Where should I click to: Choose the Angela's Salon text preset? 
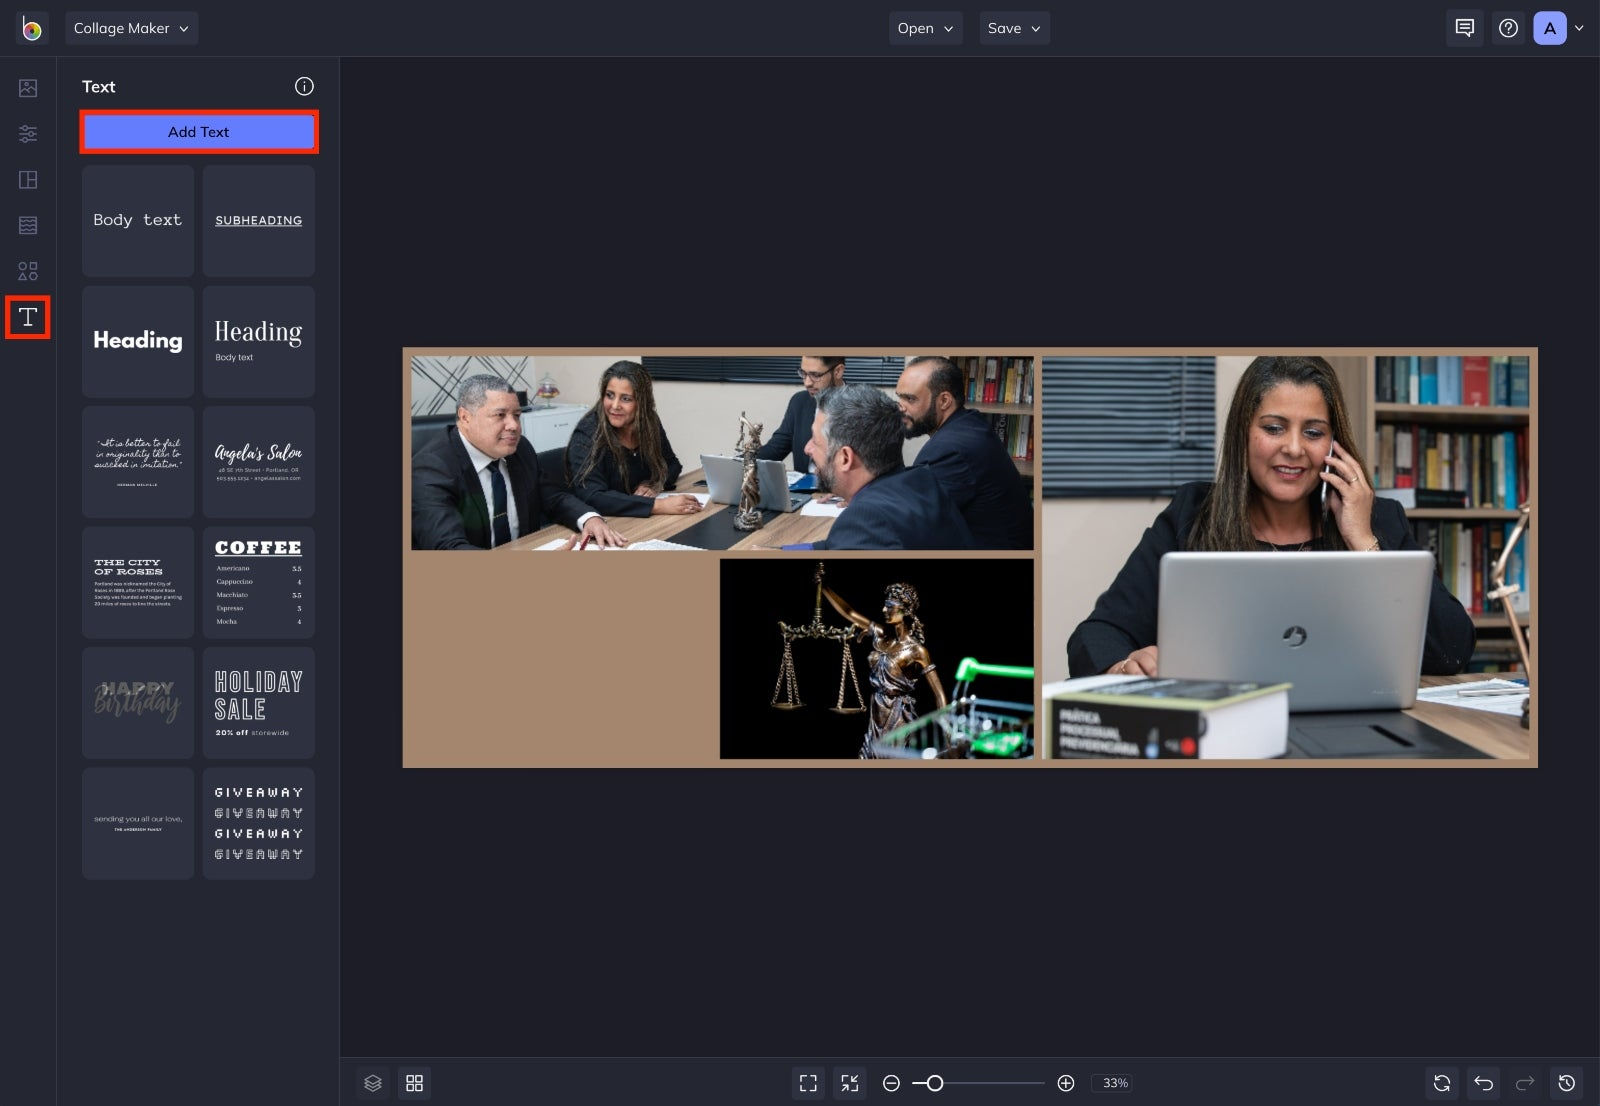click(259, 462)
